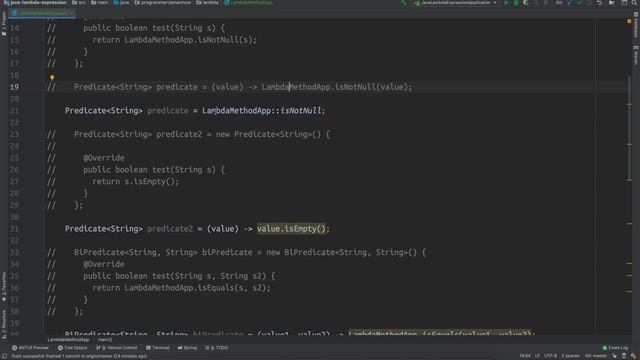The width and height of the screenshot is (640, 360).
Task: Click fold end marker at line 29
Action: click(43, 205)
